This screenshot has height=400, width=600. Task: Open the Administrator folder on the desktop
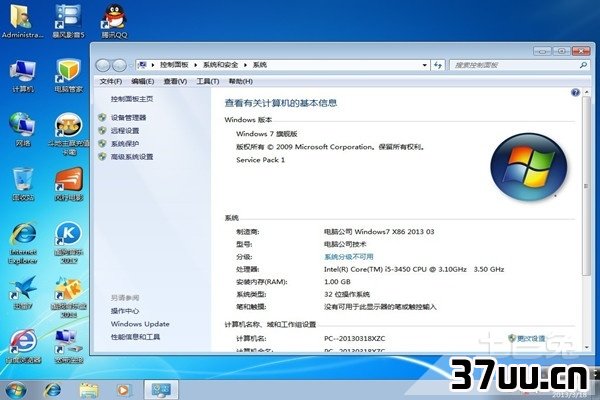22,21
